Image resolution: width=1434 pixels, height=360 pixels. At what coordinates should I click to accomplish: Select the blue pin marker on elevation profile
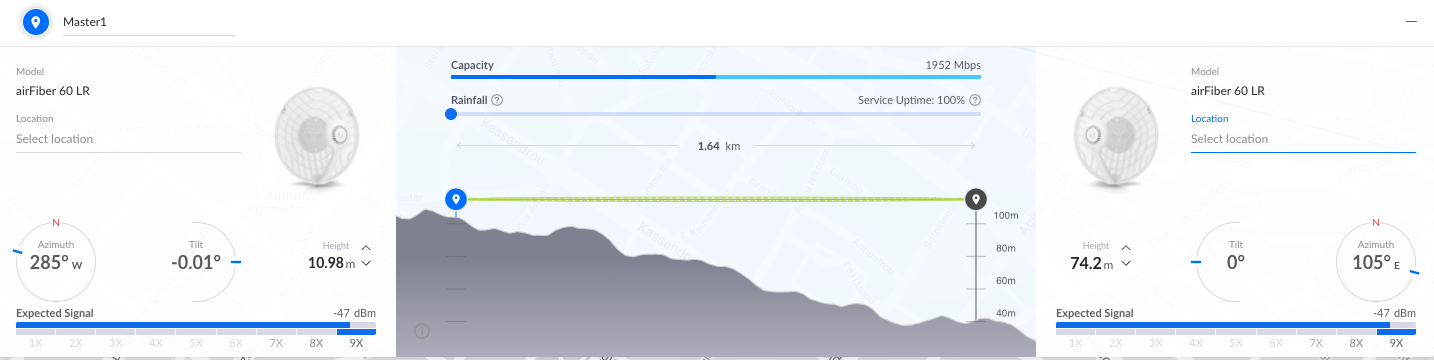(x=456, y=199)
